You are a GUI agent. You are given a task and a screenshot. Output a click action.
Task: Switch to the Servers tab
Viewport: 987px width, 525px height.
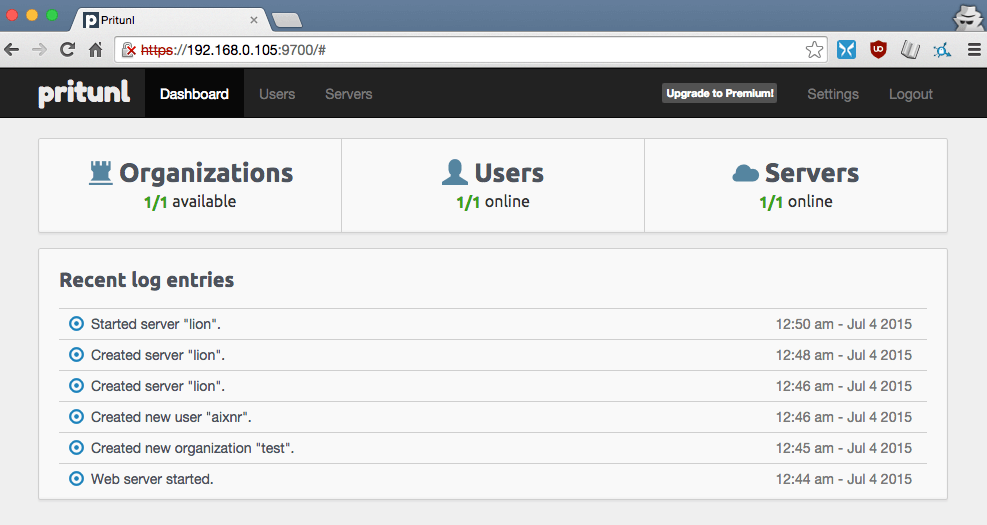349,94
